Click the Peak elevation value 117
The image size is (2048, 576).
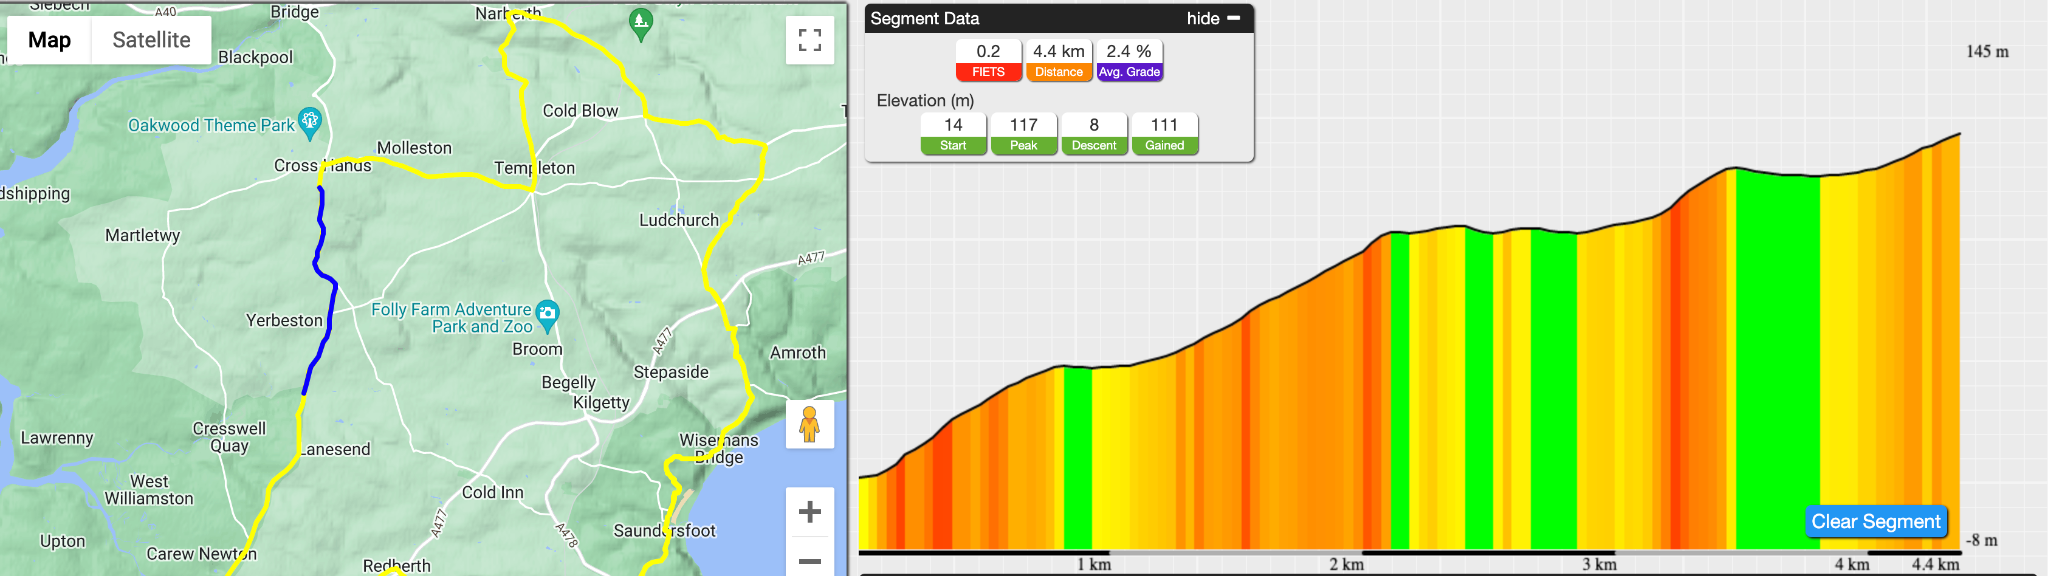coord(1024,125)
